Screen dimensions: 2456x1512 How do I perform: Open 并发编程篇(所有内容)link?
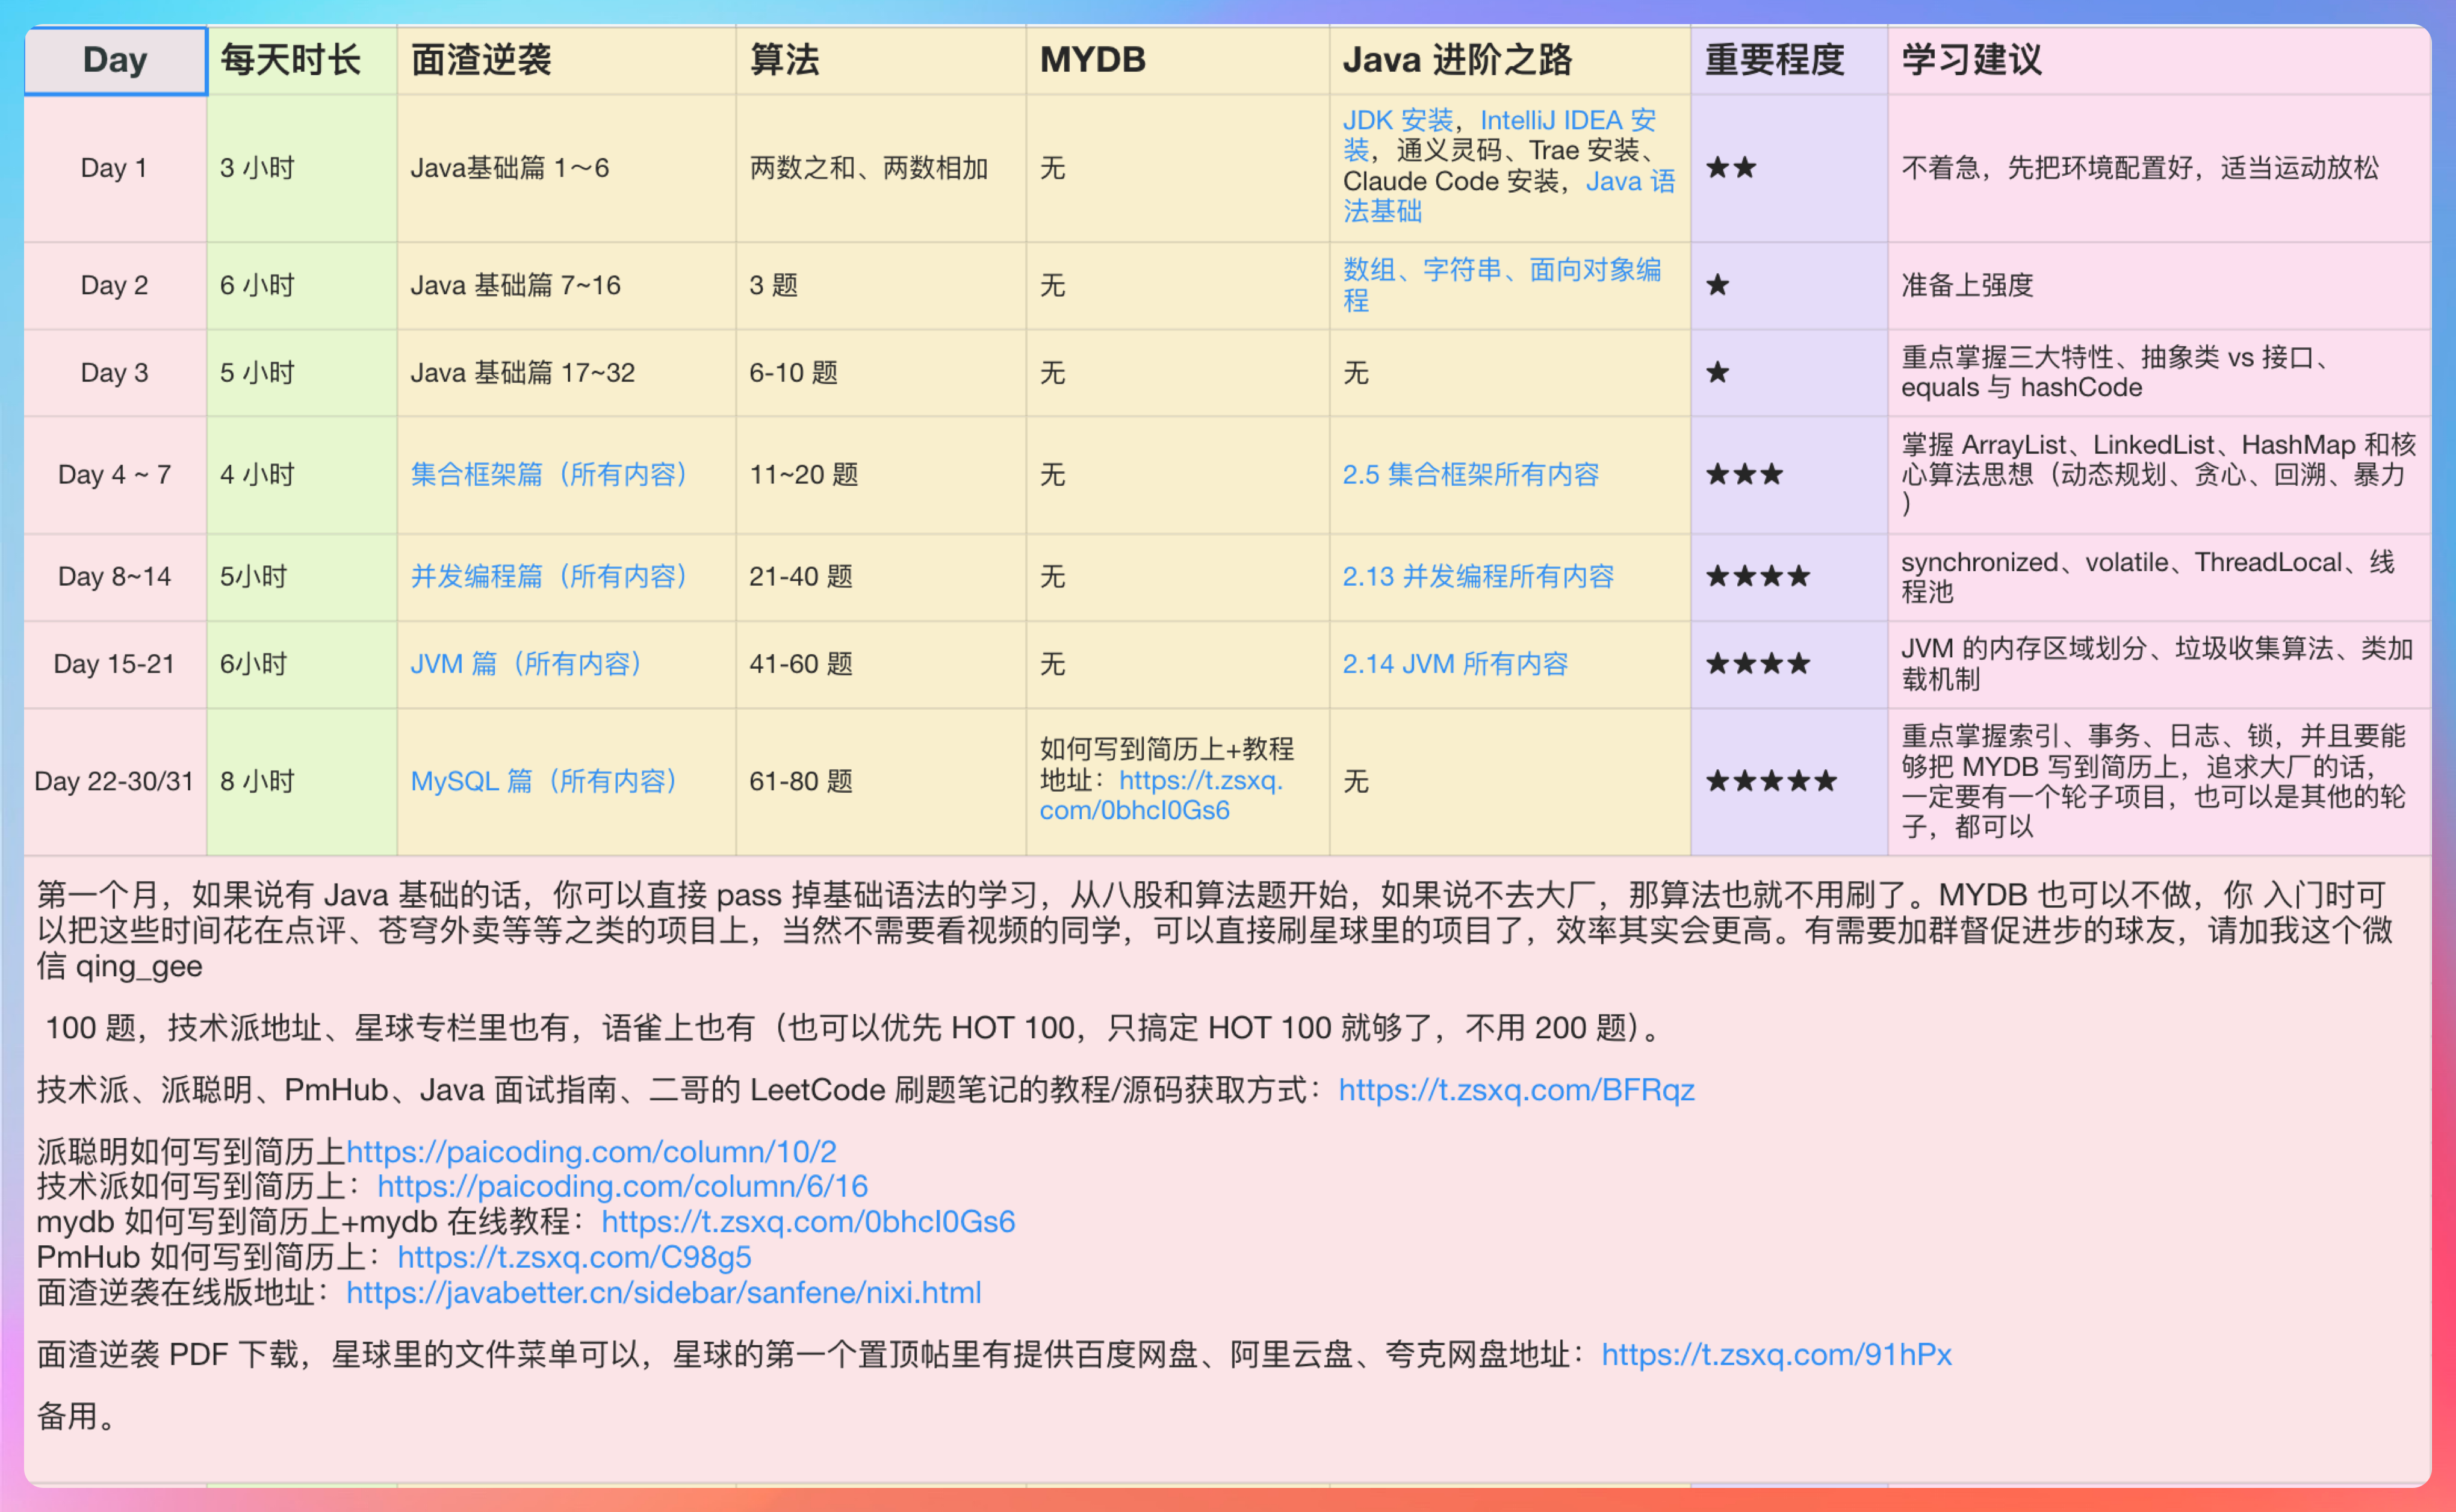tap(549, 576)
